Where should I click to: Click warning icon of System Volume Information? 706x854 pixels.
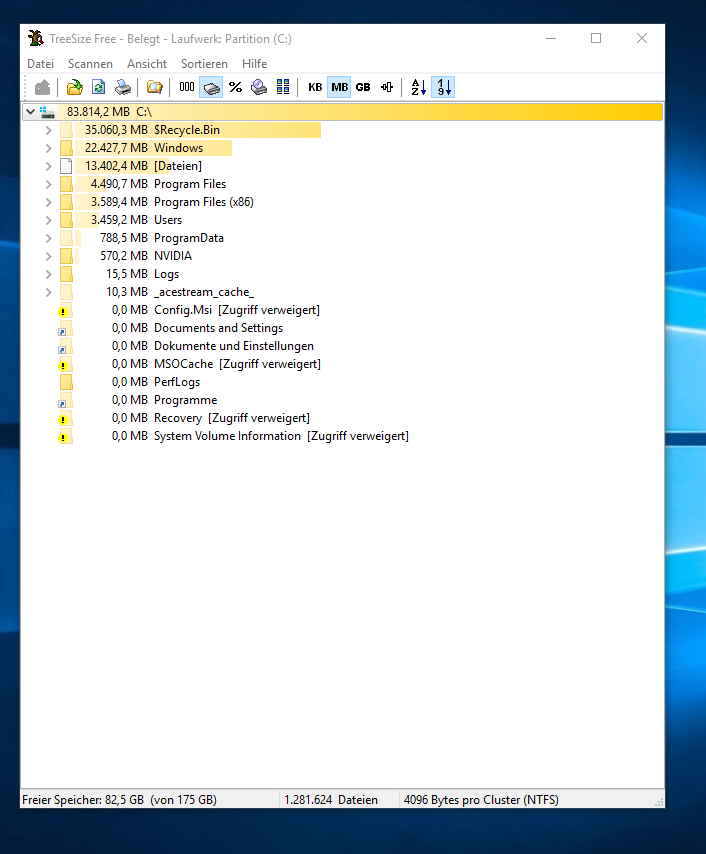[65, 436]
